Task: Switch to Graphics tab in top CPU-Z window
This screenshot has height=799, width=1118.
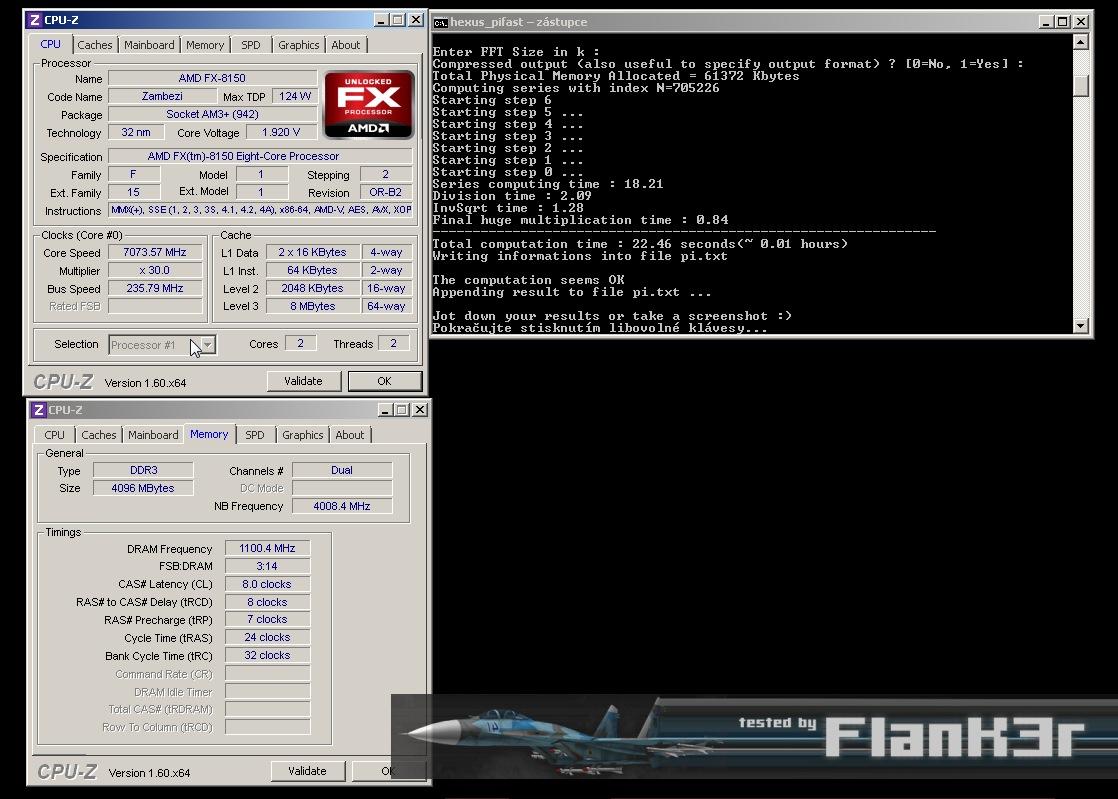Action: [298, 45]
